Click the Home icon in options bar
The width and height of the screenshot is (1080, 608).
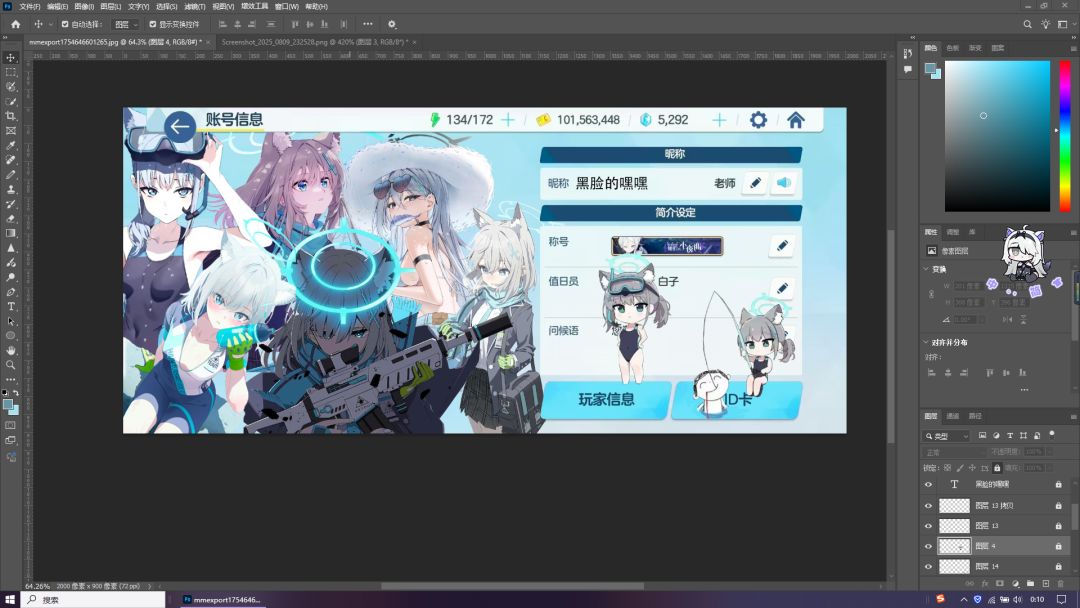click(15, 24)
